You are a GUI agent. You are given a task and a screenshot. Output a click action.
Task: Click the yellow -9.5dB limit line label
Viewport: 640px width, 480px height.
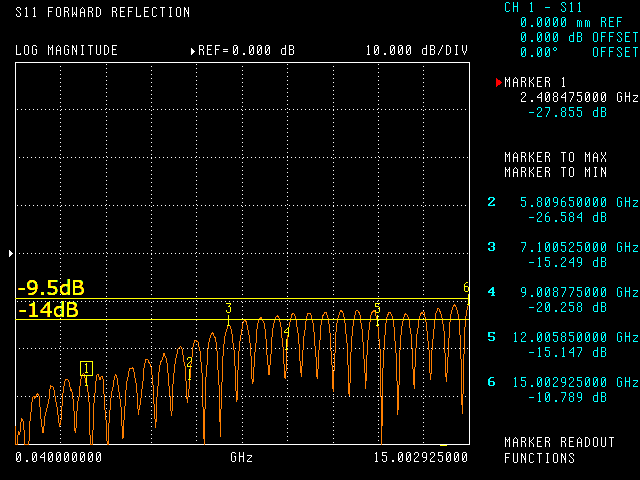(x=51, y=288)
